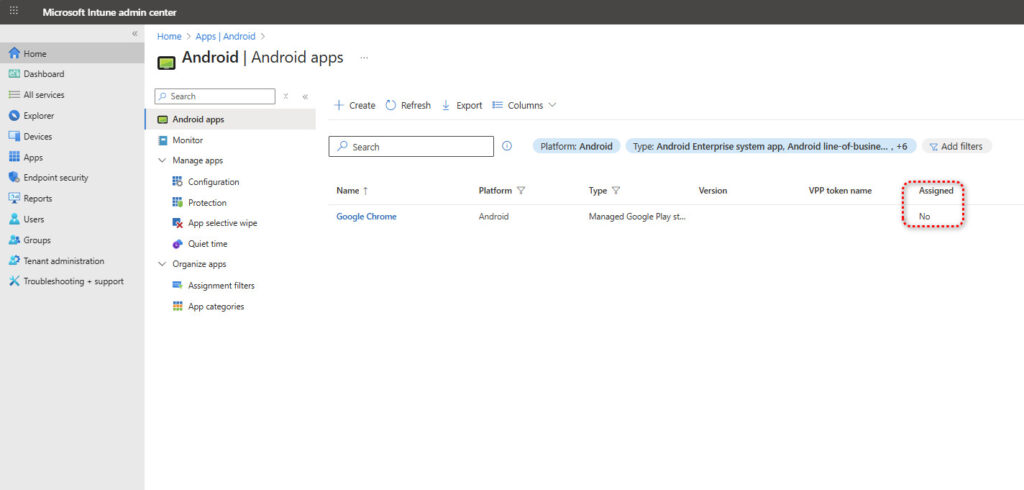Click the apps list Search field
Screen dimensions: 1024x490
(x=411, y=147)
